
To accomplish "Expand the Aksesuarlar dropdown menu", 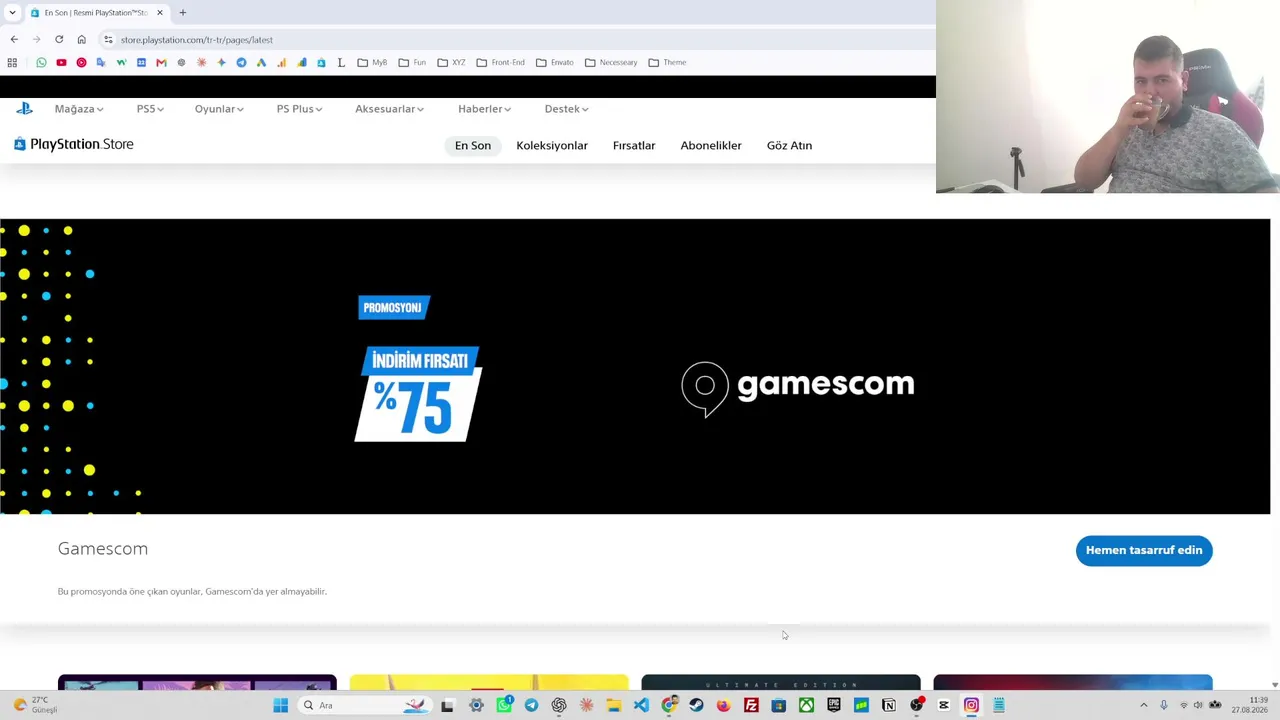I will tap(389, 109).
